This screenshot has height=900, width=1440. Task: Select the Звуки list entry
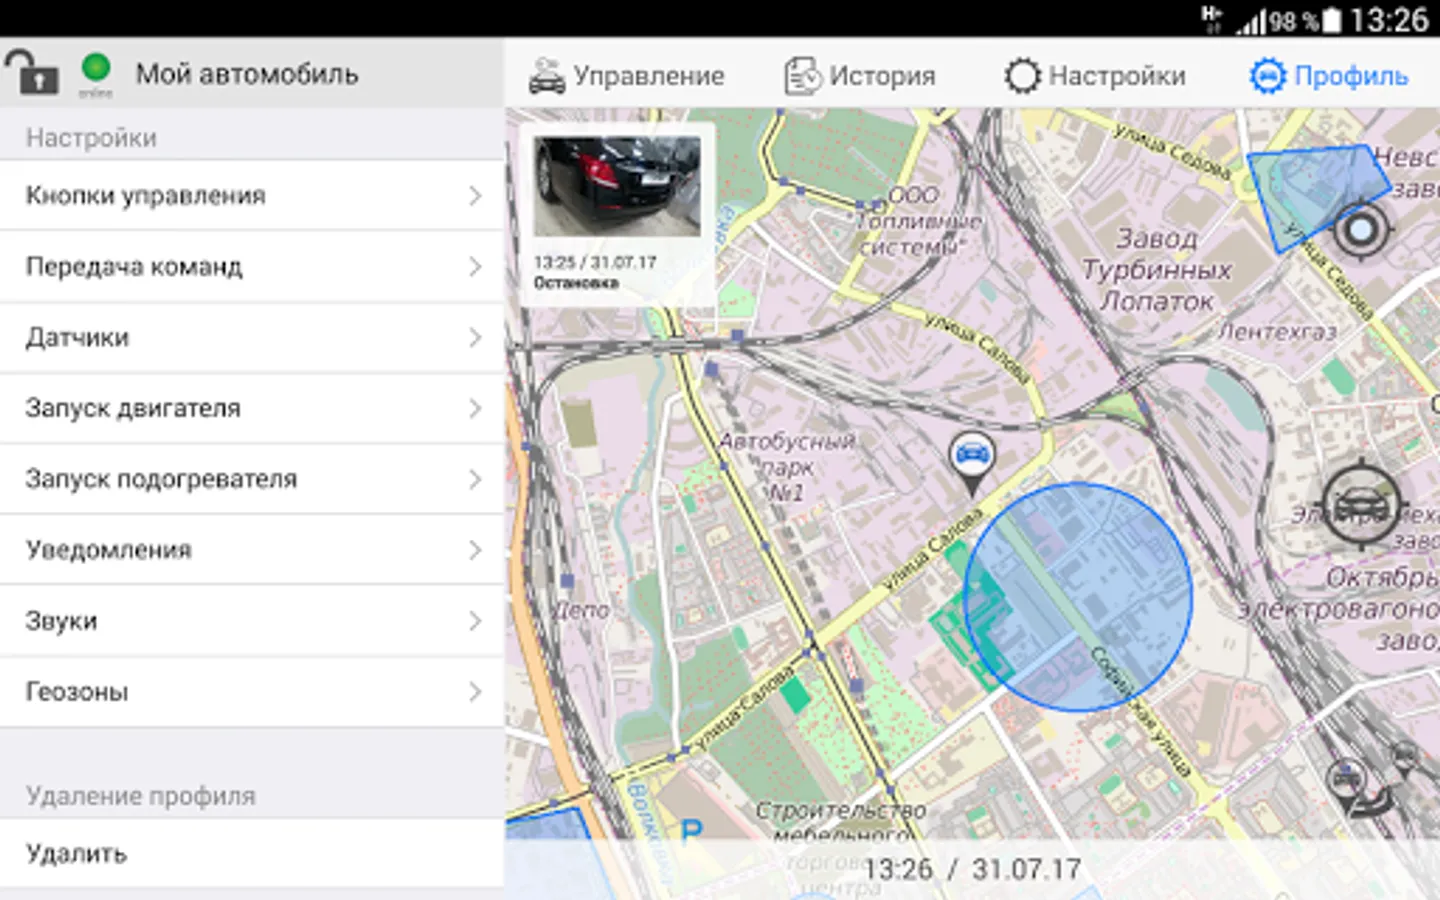click(x=251, y=621)
